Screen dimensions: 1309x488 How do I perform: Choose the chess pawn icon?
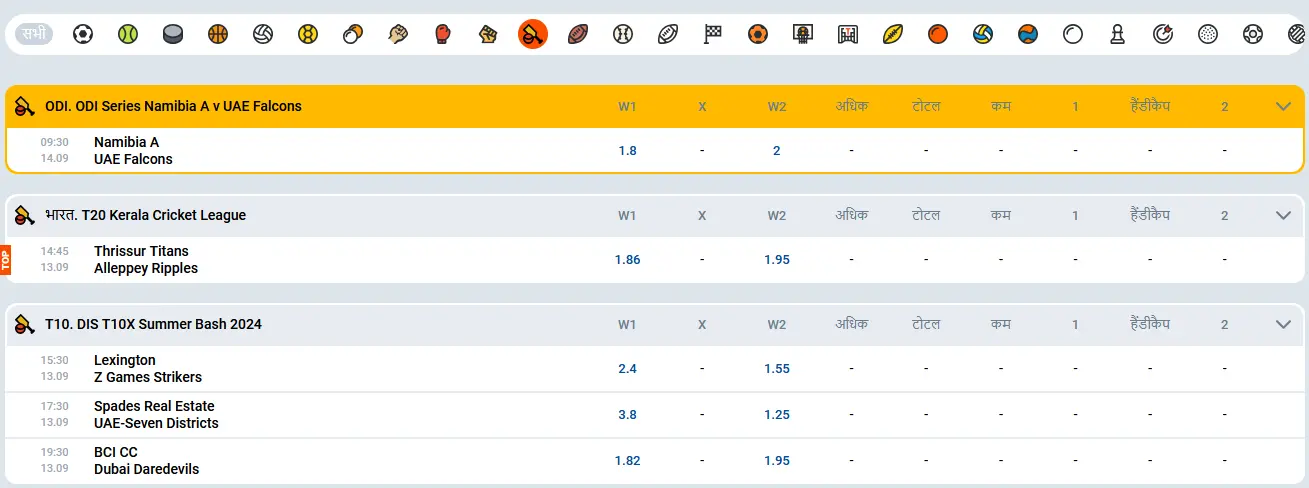click(1118, 35)
